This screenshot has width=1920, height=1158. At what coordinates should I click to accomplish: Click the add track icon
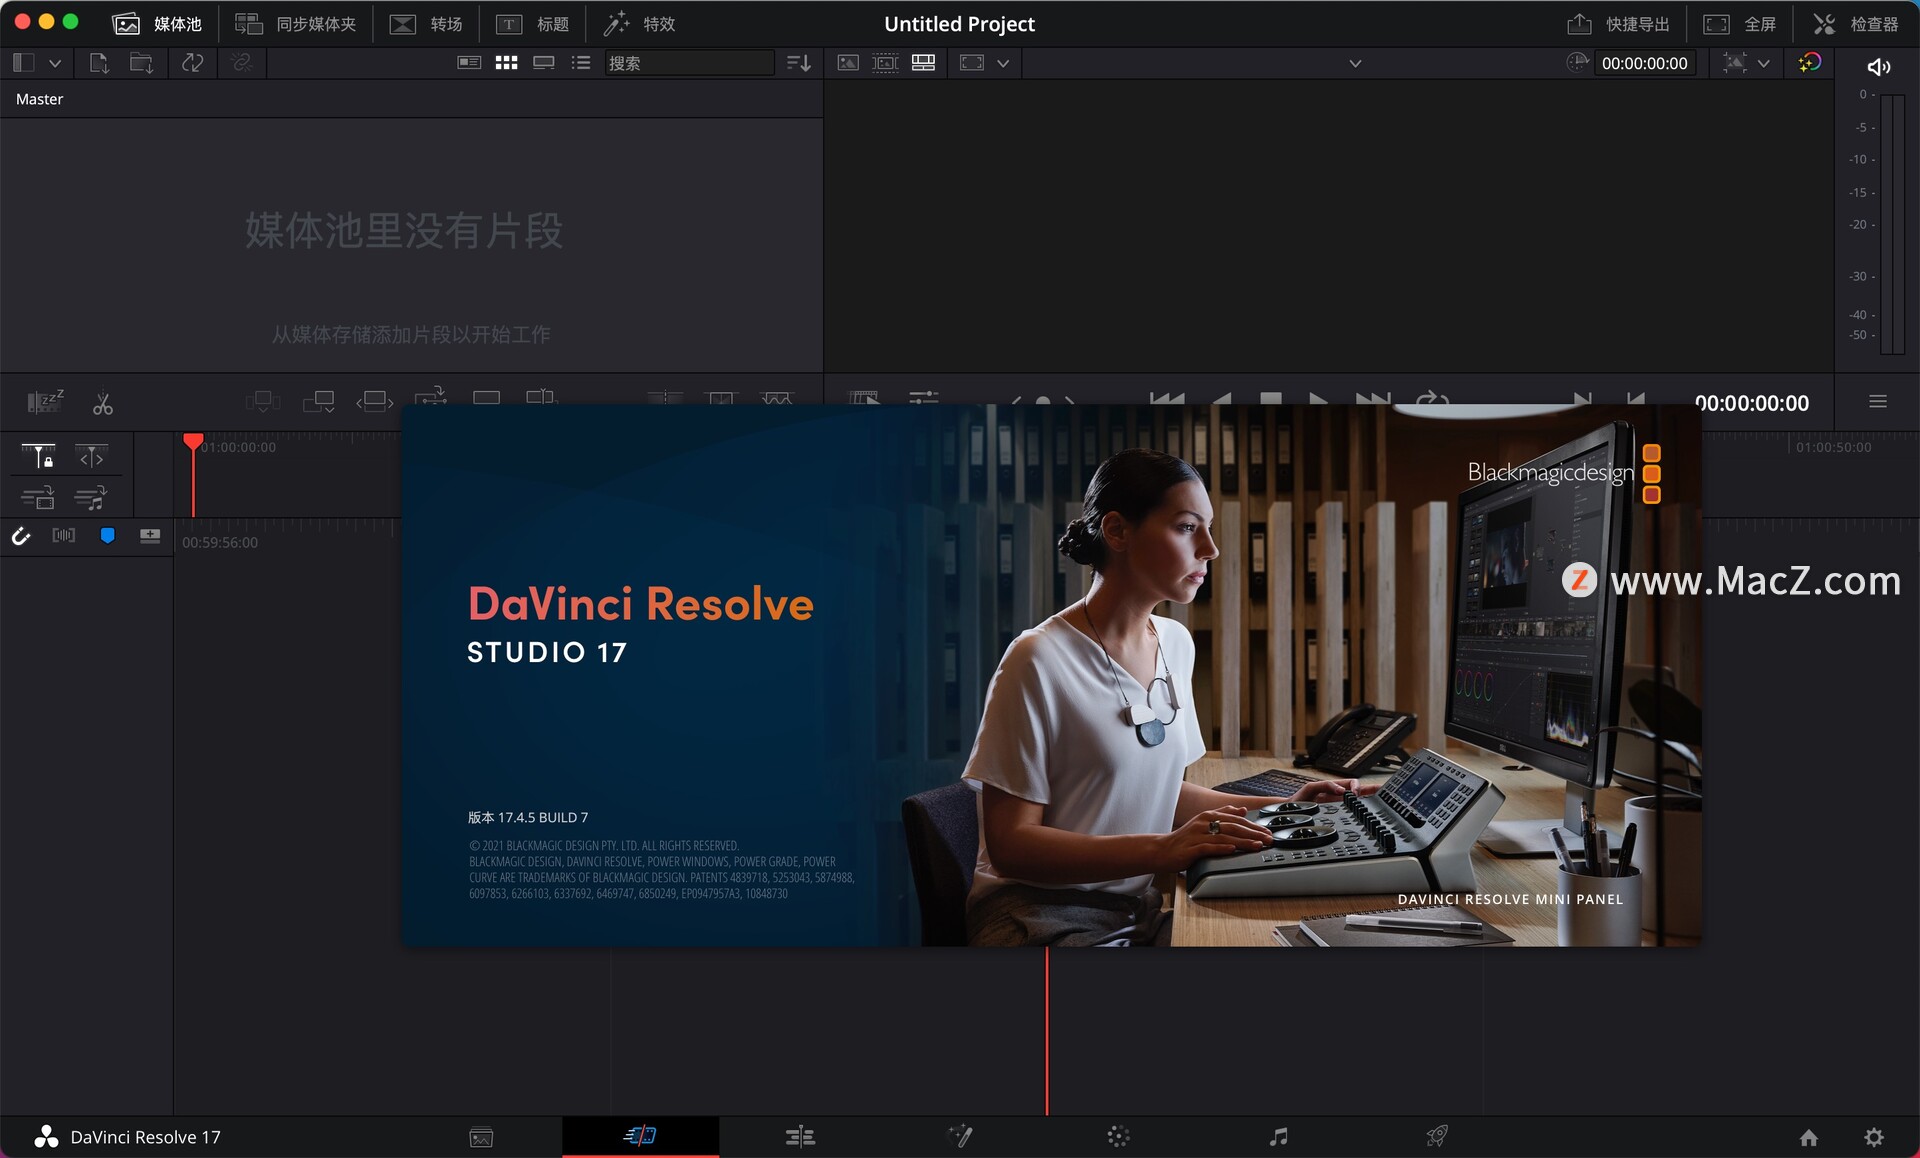tap(150, 536)
